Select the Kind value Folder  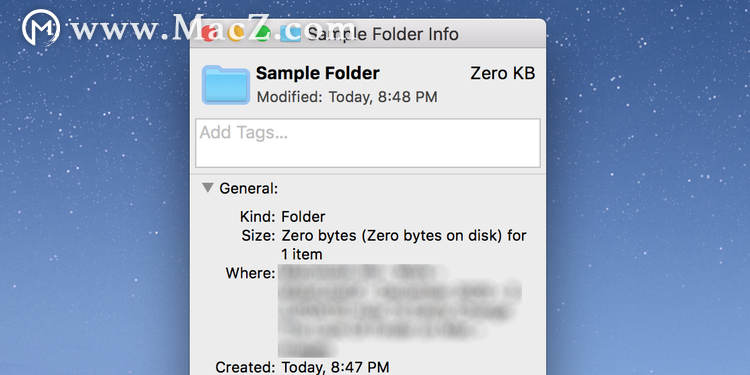point(303,217)
